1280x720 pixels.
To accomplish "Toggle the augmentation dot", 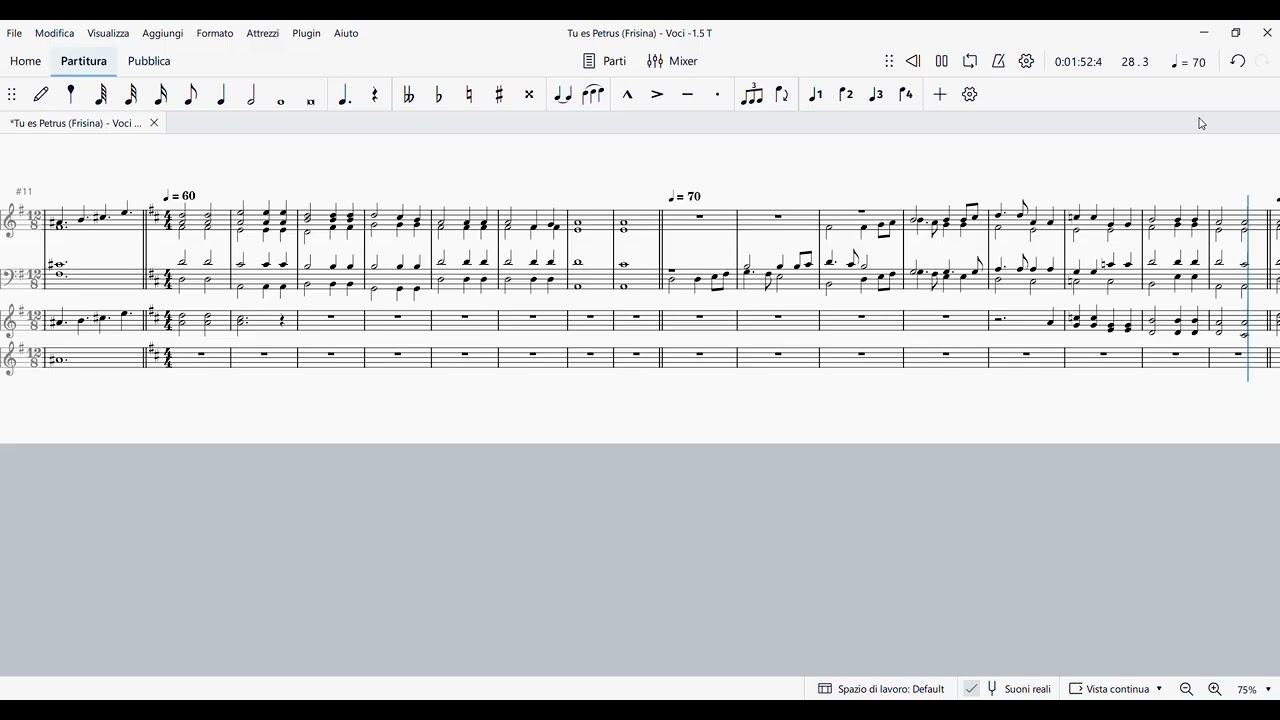I will tap(344, 94).
